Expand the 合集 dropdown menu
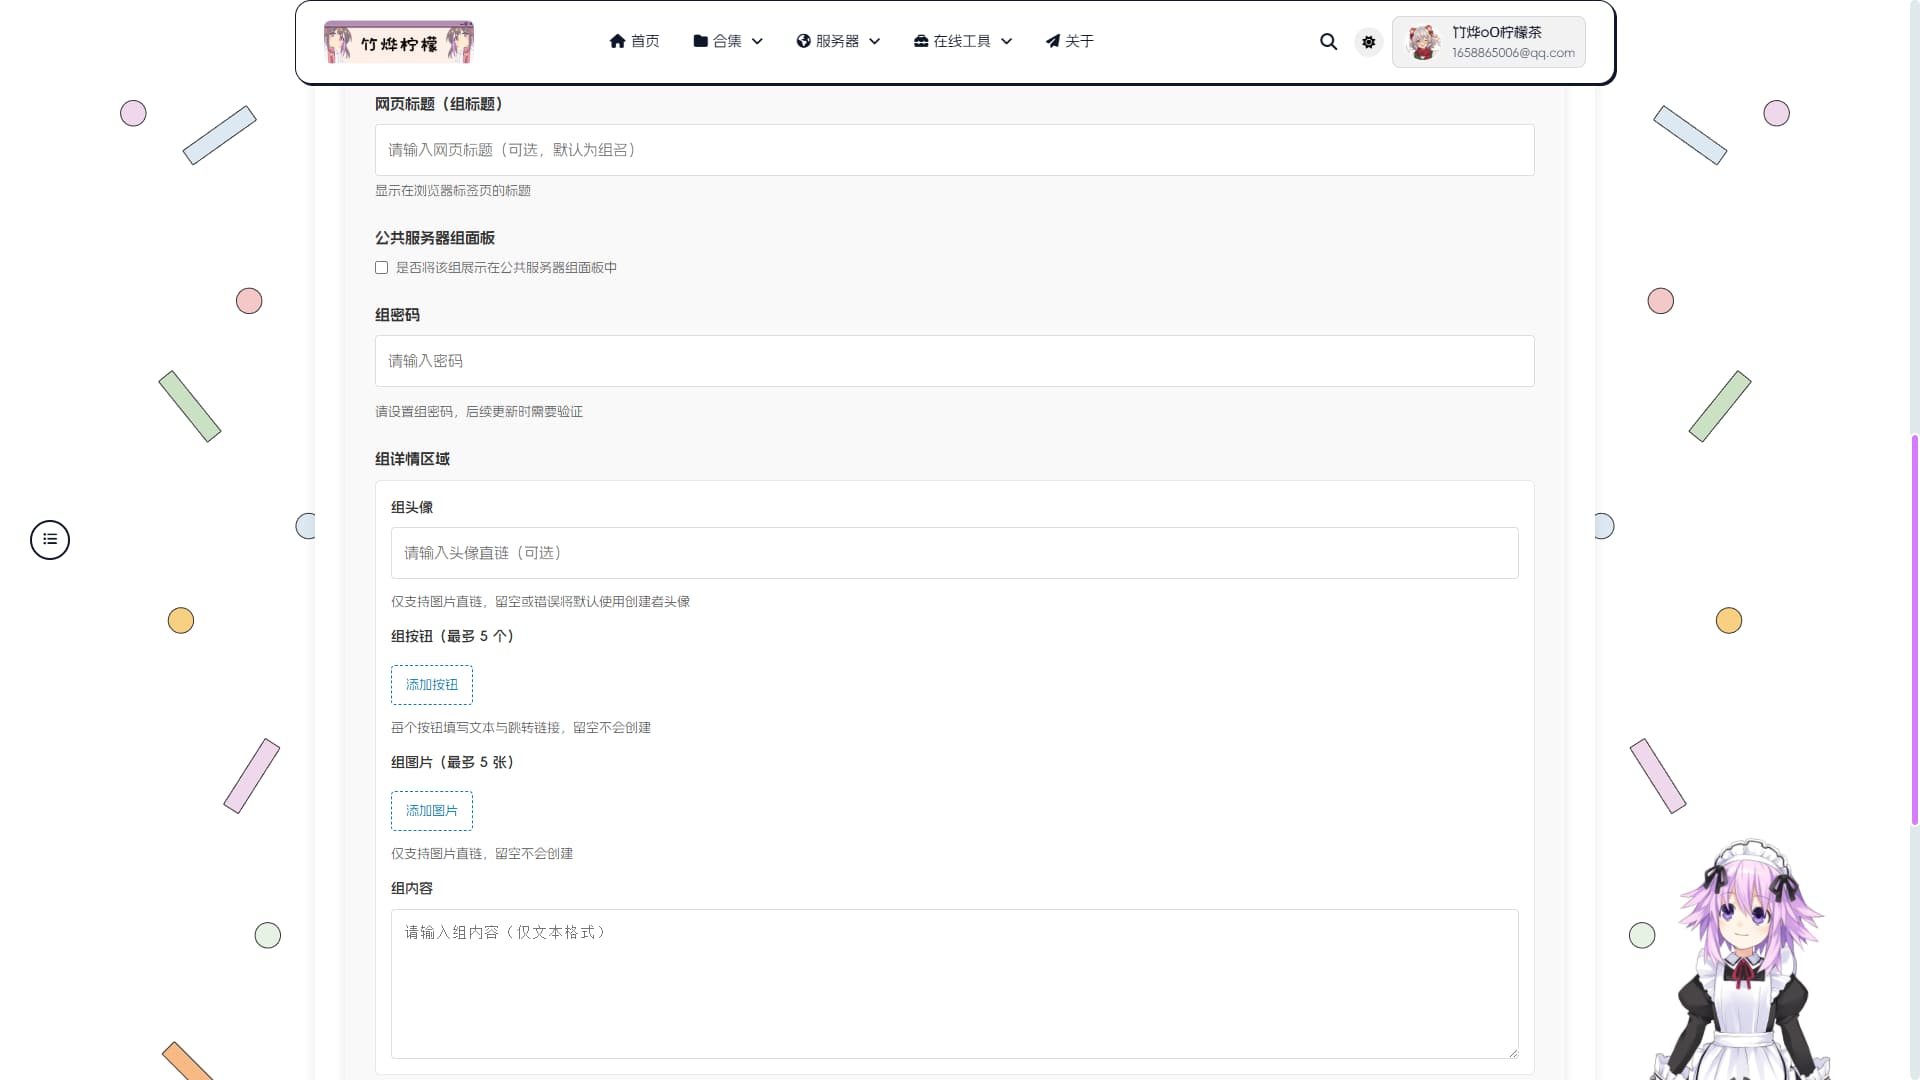Image resolution: width=1920 pixels, height=1080 pixels. click(728, 41)
